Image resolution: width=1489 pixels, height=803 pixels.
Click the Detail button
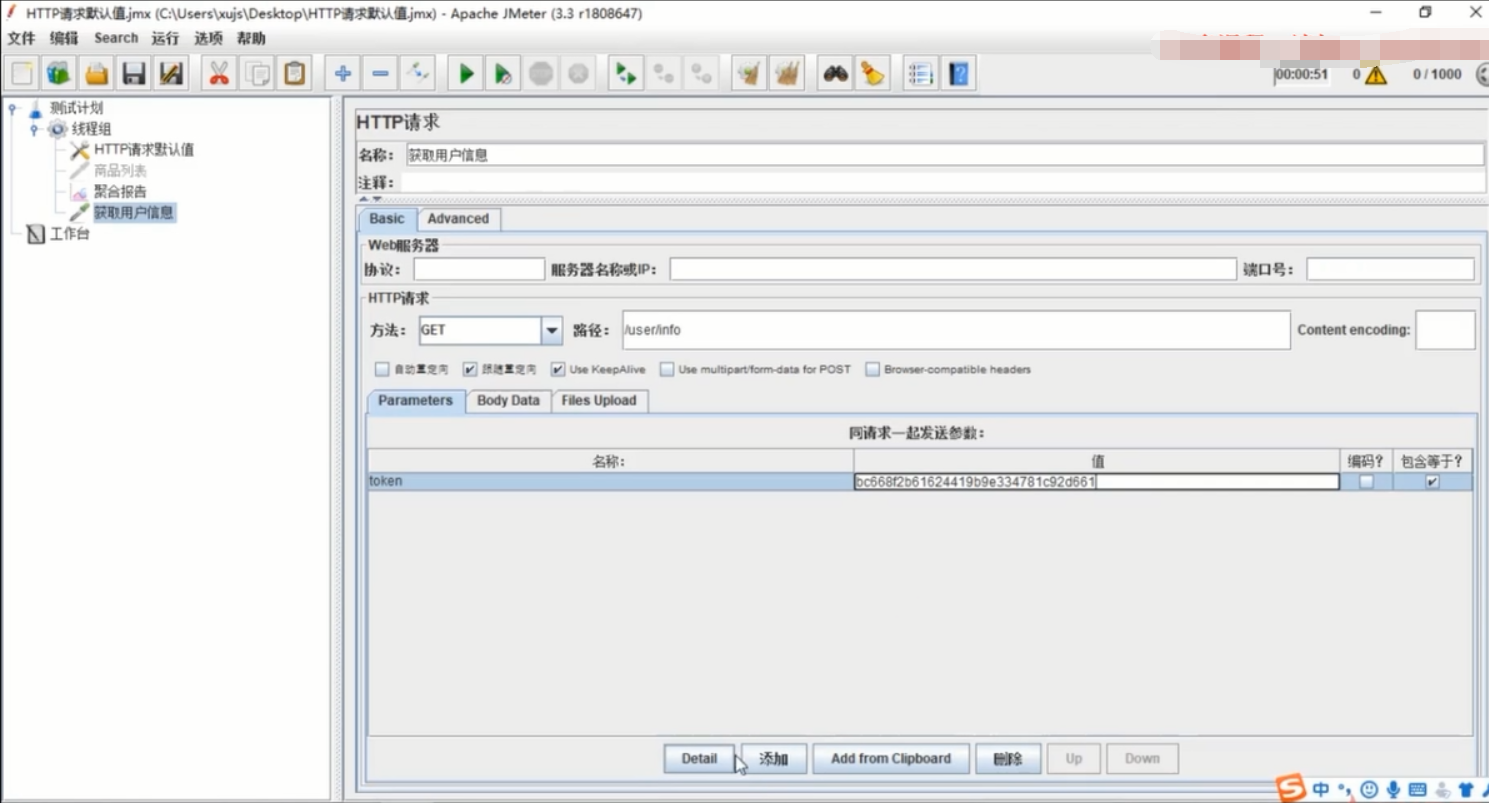699,758
